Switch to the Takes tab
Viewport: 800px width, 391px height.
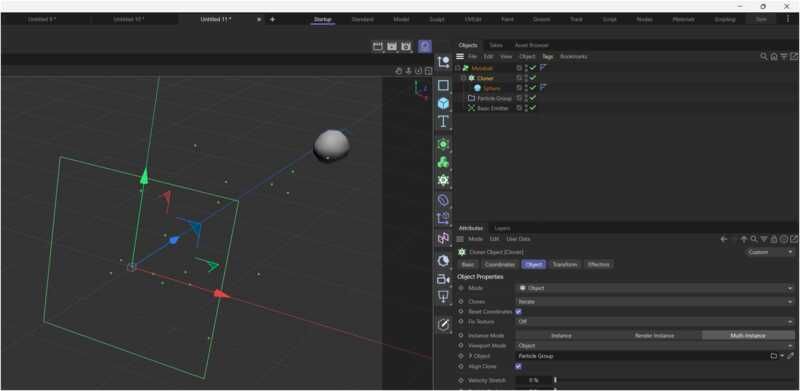tap(495, 45)
